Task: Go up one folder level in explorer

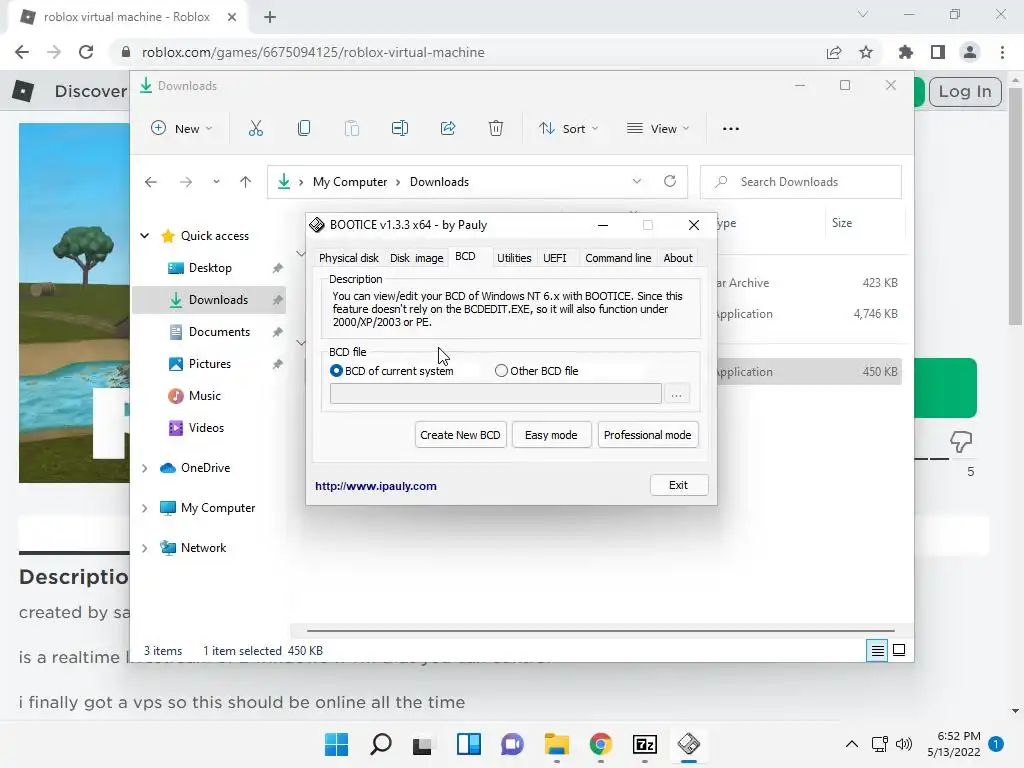Action: (246, 182)
